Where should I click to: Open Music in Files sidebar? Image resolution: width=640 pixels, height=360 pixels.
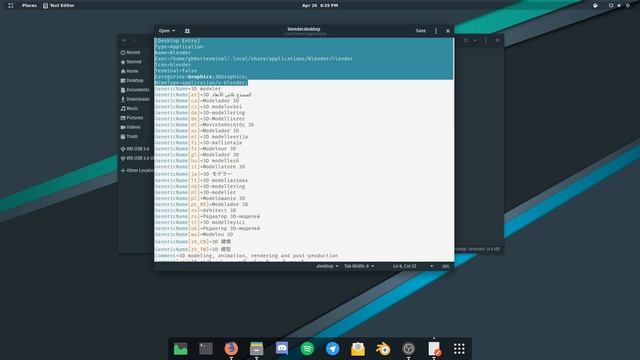coord(132,109)
